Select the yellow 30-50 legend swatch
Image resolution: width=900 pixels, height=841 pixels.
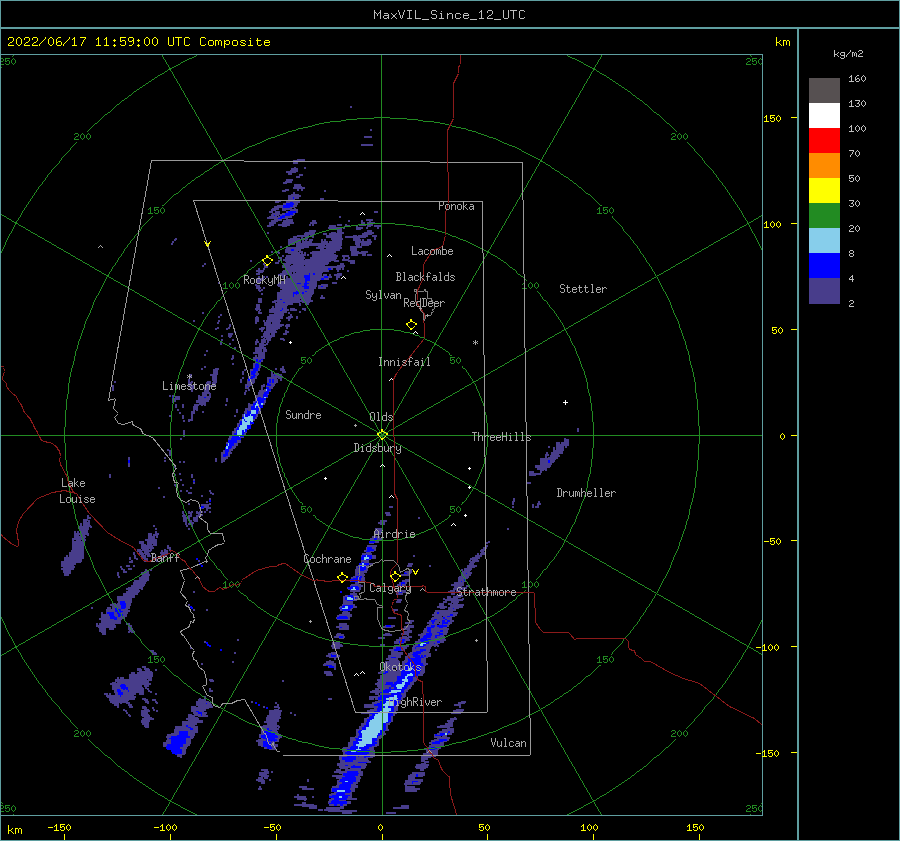click(824, 191)
